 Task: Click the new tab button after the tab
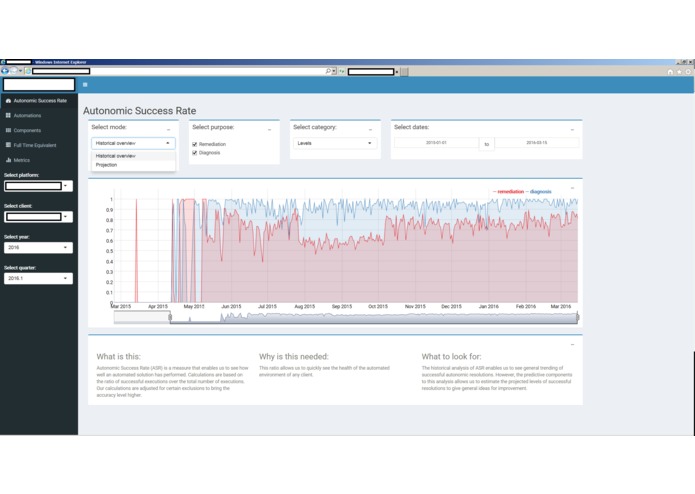[x=404, y=72]
